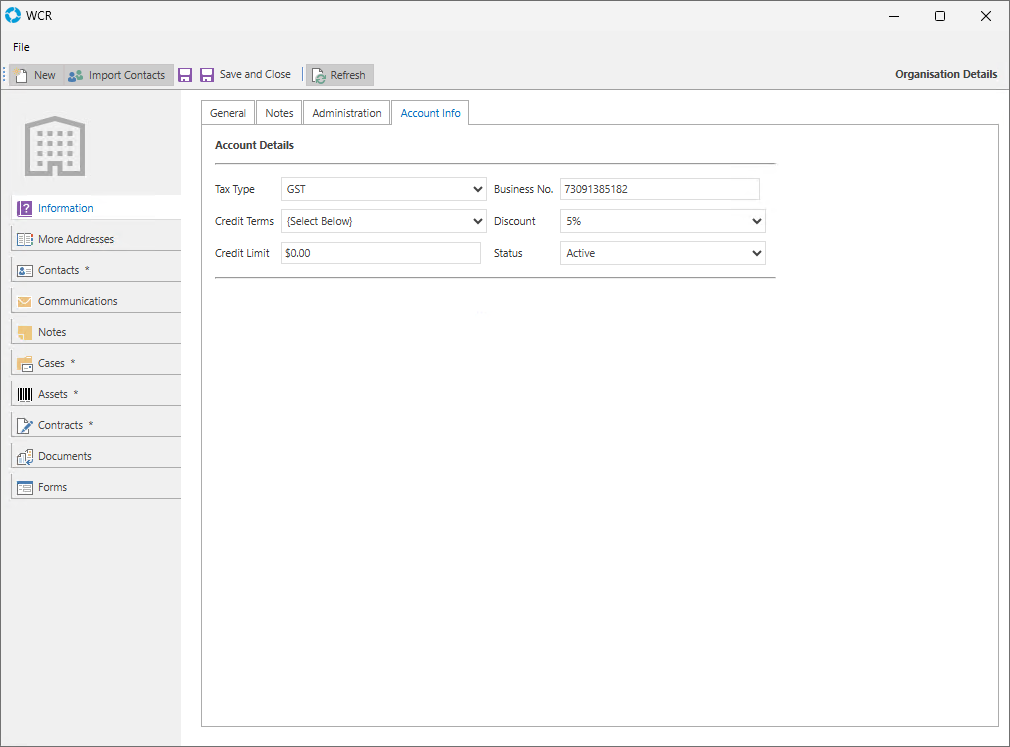Click into the Business No. field
Viewport: 1010px width, 747px height.
click(659, 189)
